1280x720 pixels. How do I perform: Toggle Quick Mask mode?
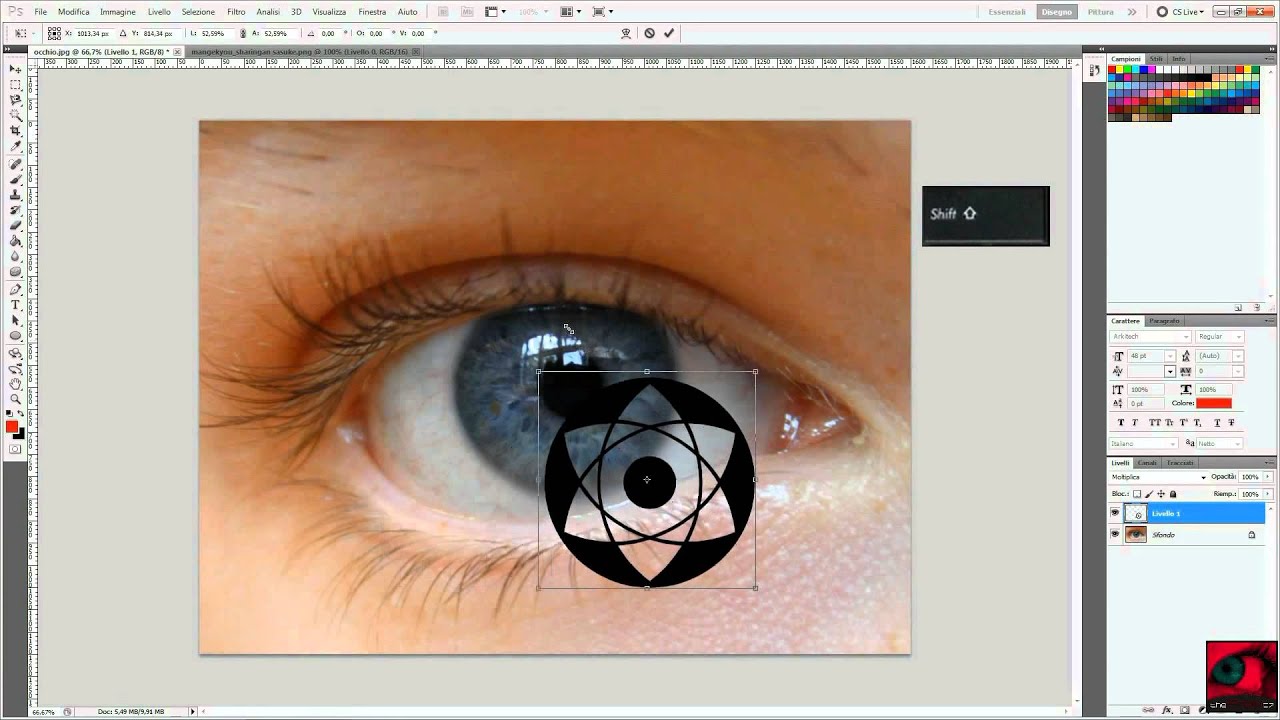(x=15, y=449)
